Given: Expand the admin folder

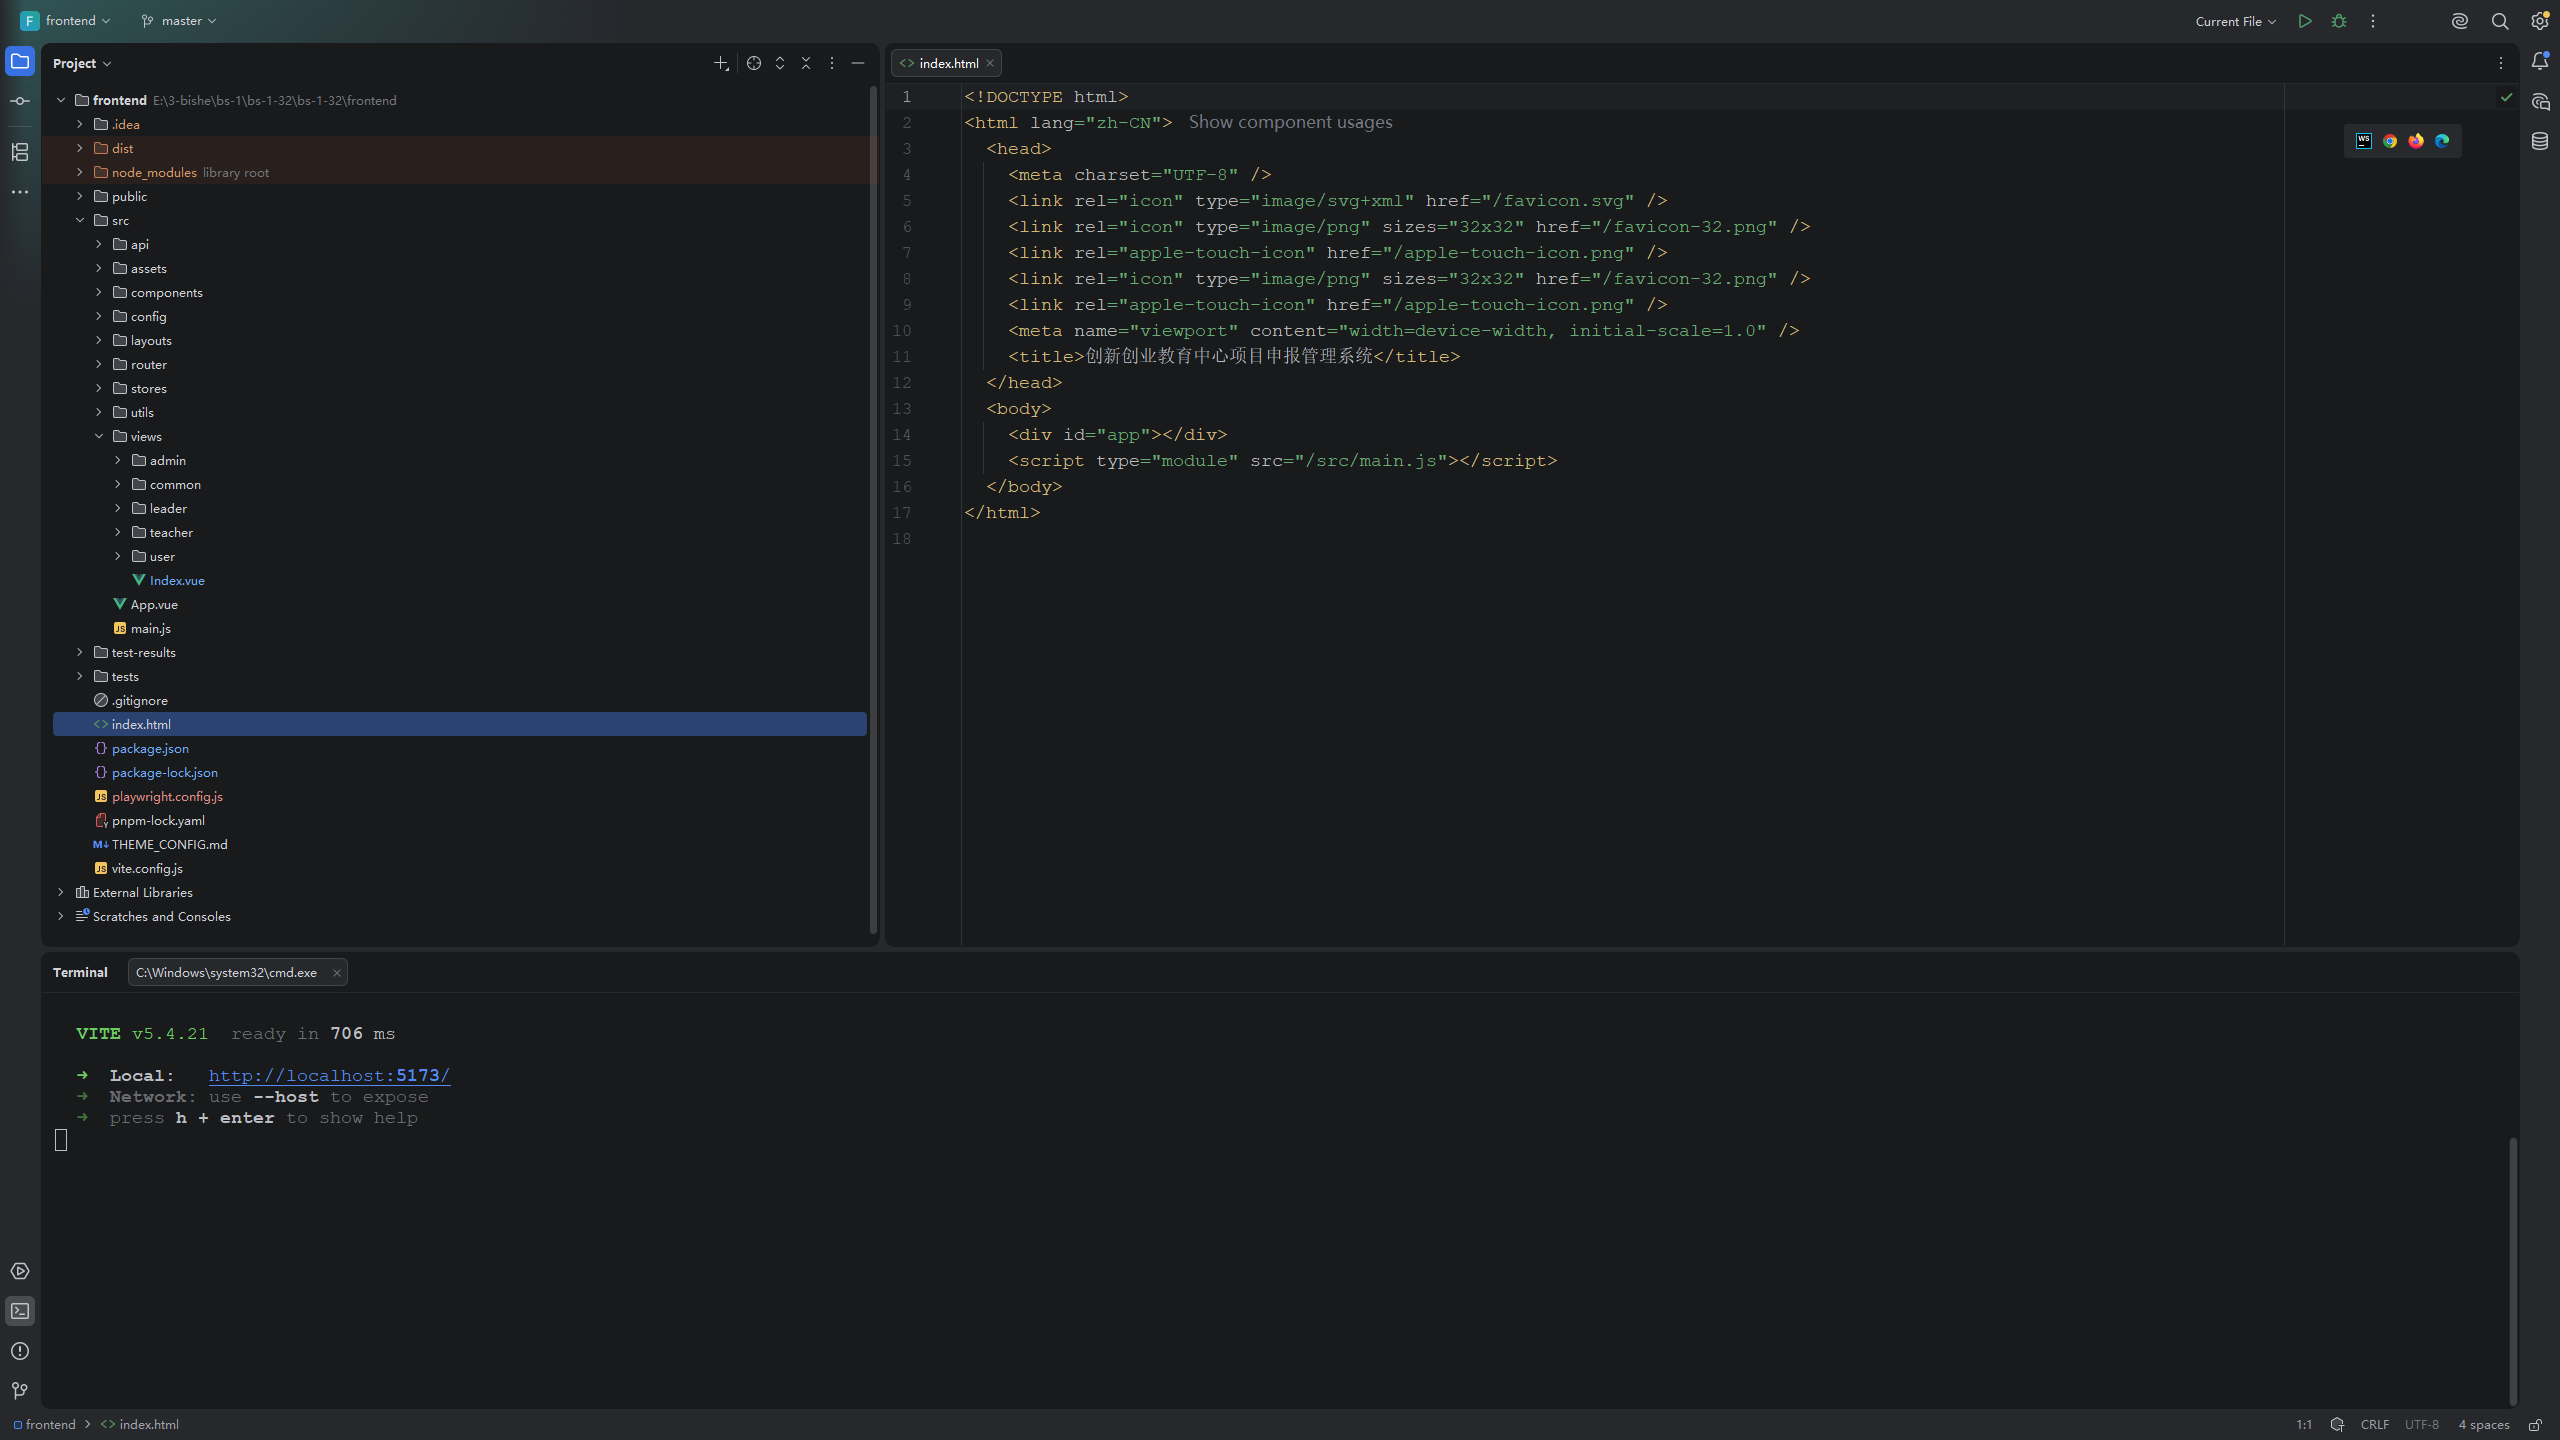Looking at the screenshot, I should pyautogui.click(x=118, y=460).
